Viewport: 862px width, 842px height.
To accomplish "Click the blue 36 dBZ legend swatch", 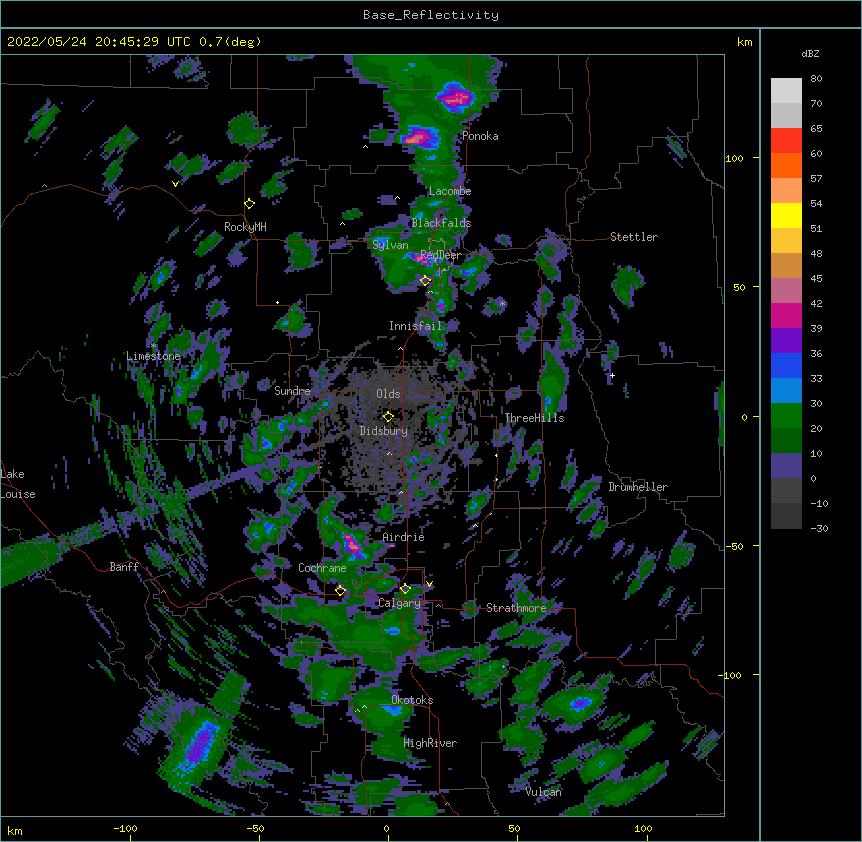I will [x=786, y=365].
